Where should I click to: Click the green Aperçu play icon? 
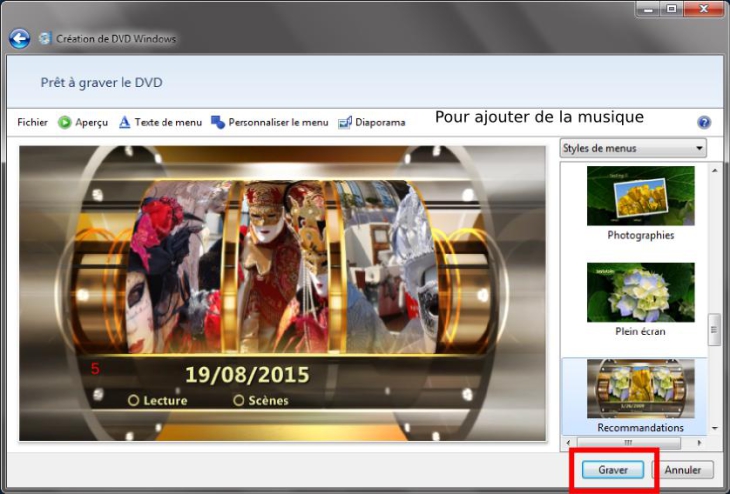64,122
